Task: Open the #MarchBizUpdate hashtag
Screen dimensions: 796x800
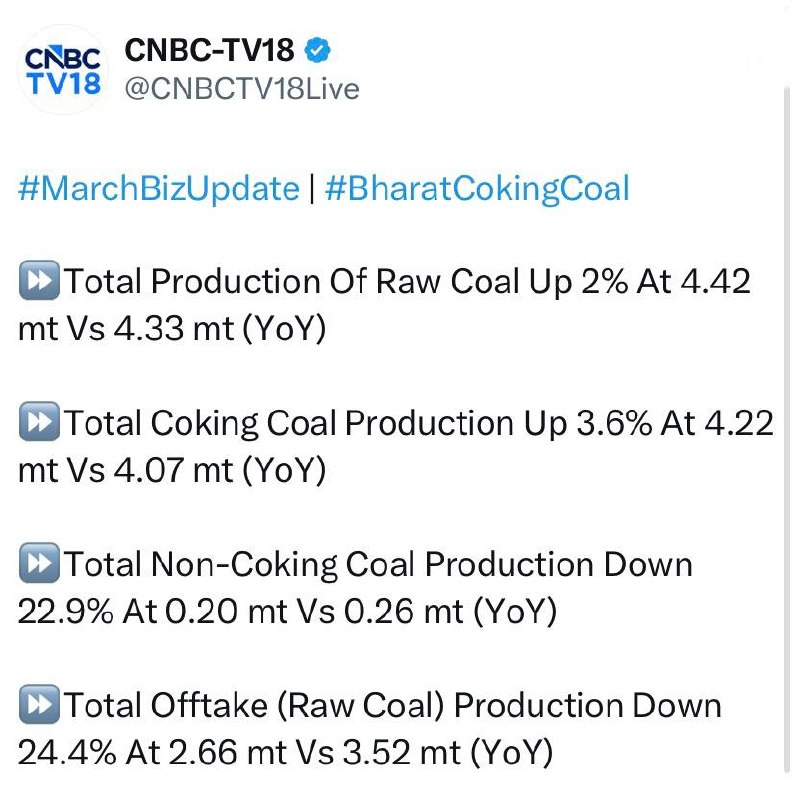Action: pos(159,189)
